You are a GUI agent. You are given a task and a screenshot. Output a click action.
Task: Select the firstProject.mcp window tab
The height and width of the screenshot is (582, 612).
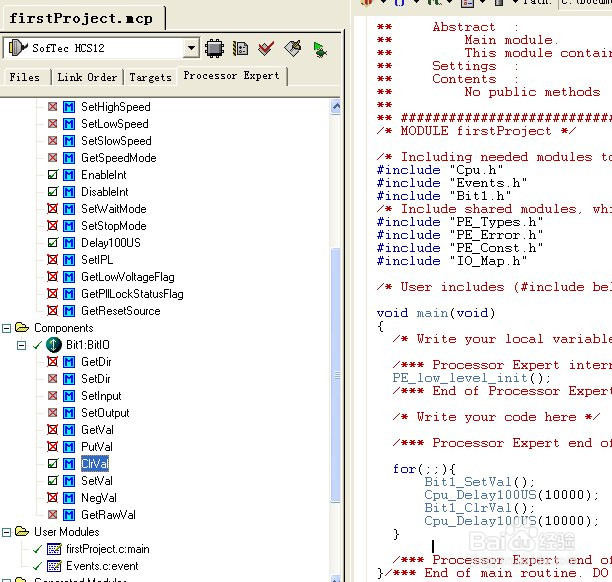click(x=81, y=18)
